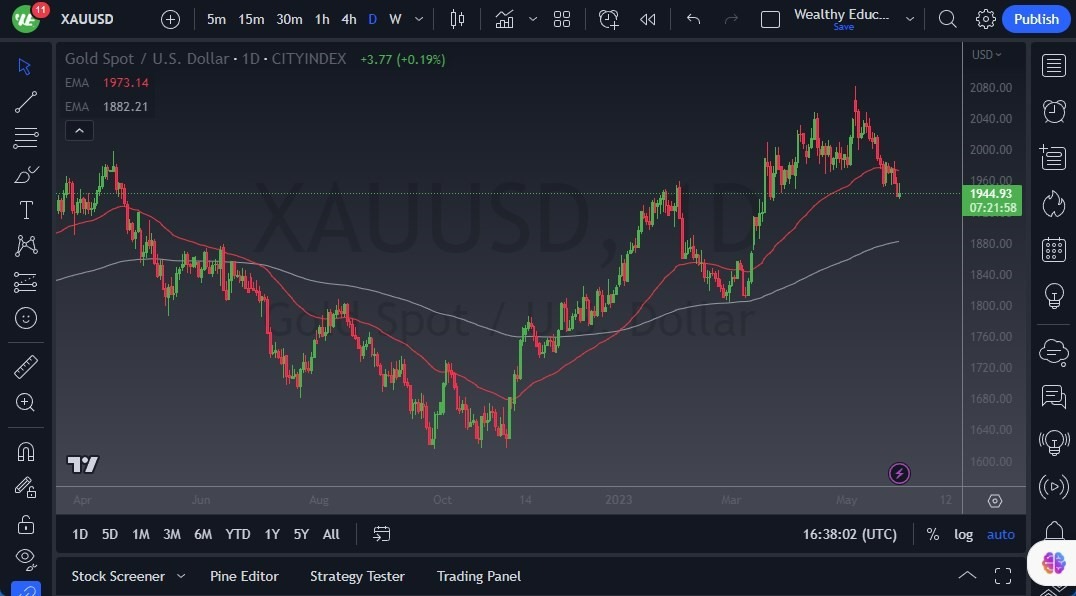Viewport: 1076px width, 596px height.
Task: Open the Strategy Tester tab
Action: (357, 576)
